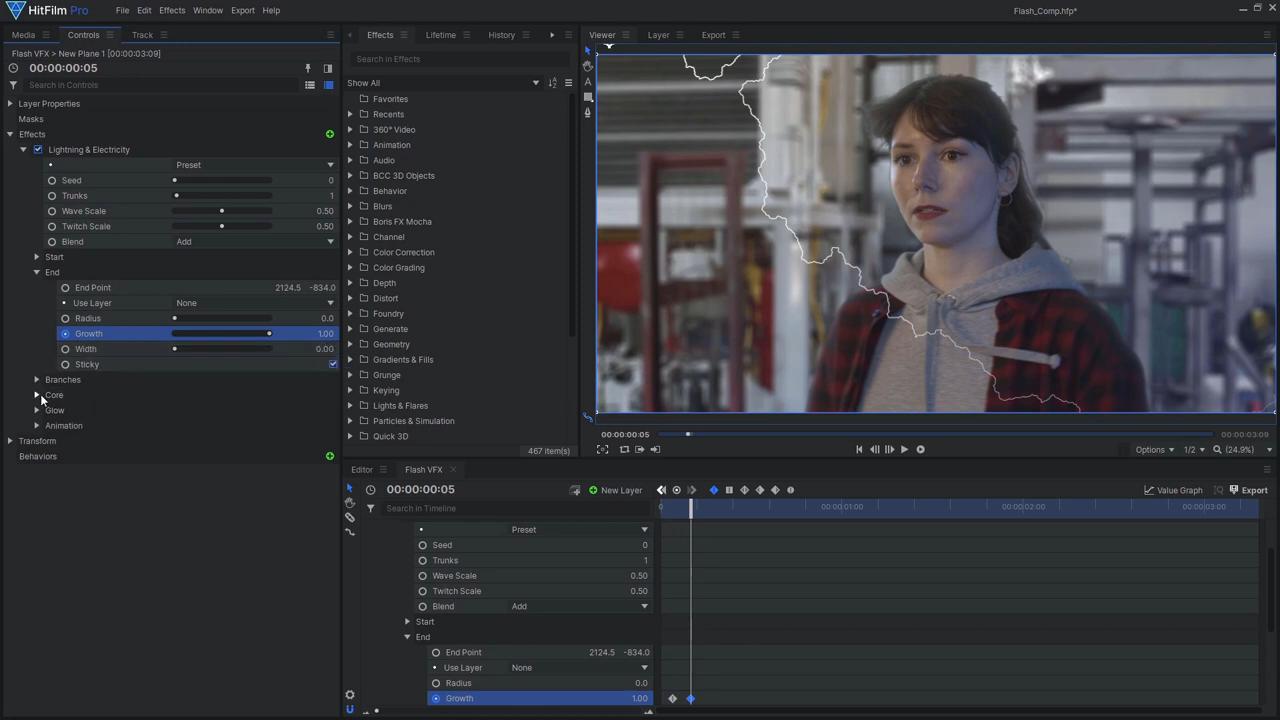The image size is (1280, 720).
Task: Adjust the Growth slider in Controls
Action: click(x=221, y=334)
